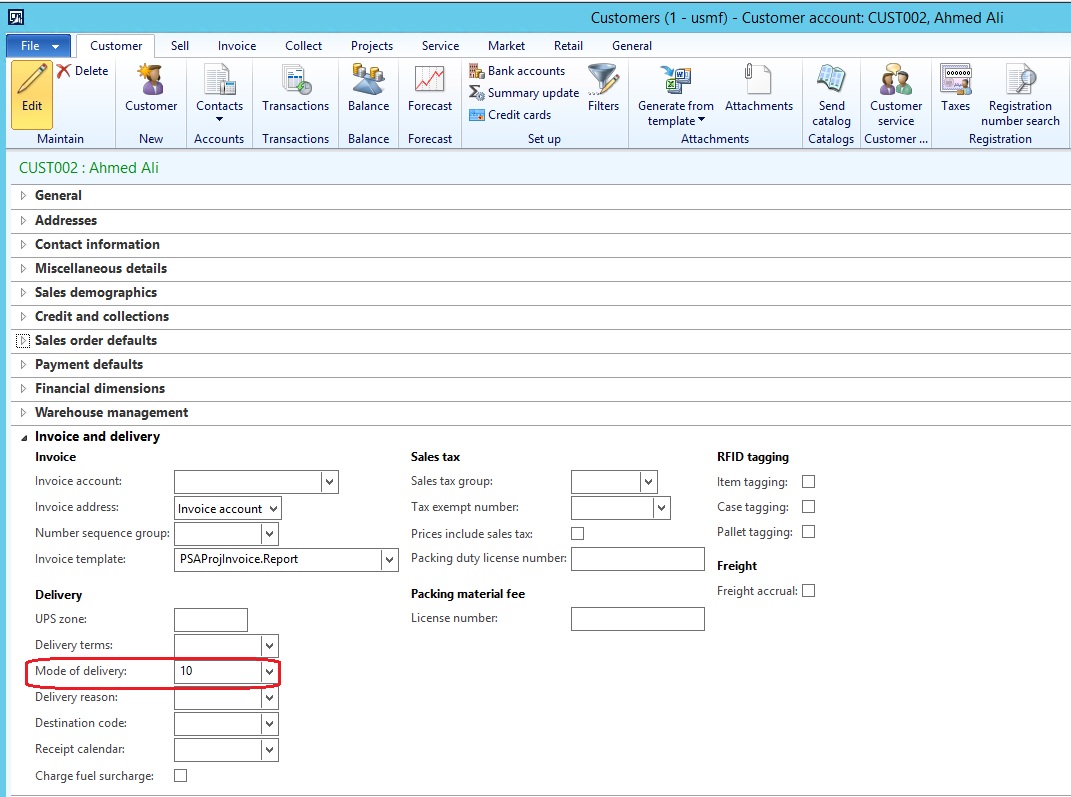Click inside the UPS zone field
This screenshot has height=797, width=1071.
(x=210, y=619)
